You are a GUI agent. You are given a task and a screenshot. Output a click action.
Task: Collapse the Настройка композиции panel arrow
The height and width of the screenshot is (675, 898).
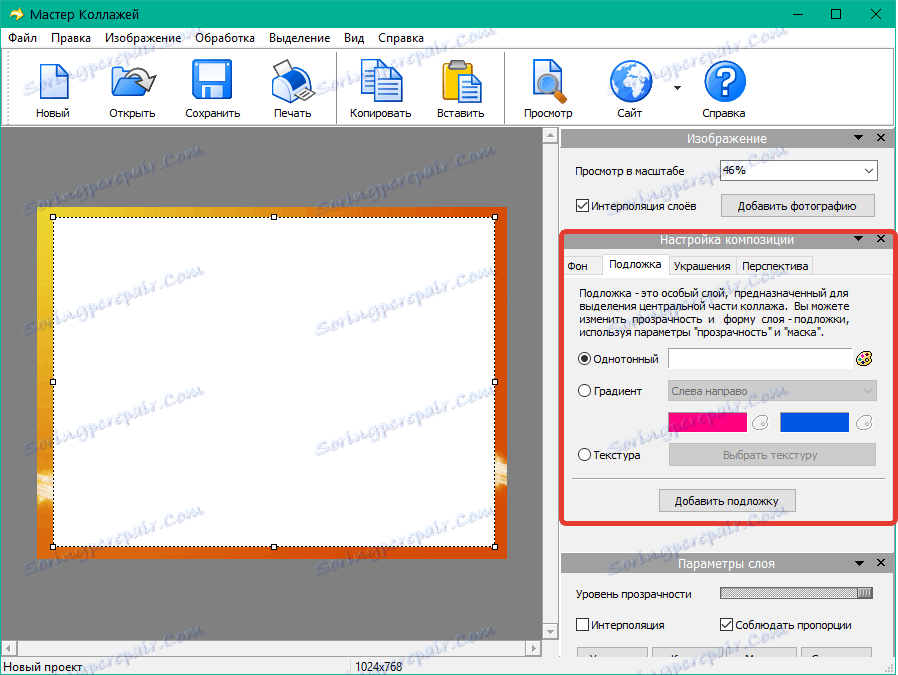coord(858,239)
